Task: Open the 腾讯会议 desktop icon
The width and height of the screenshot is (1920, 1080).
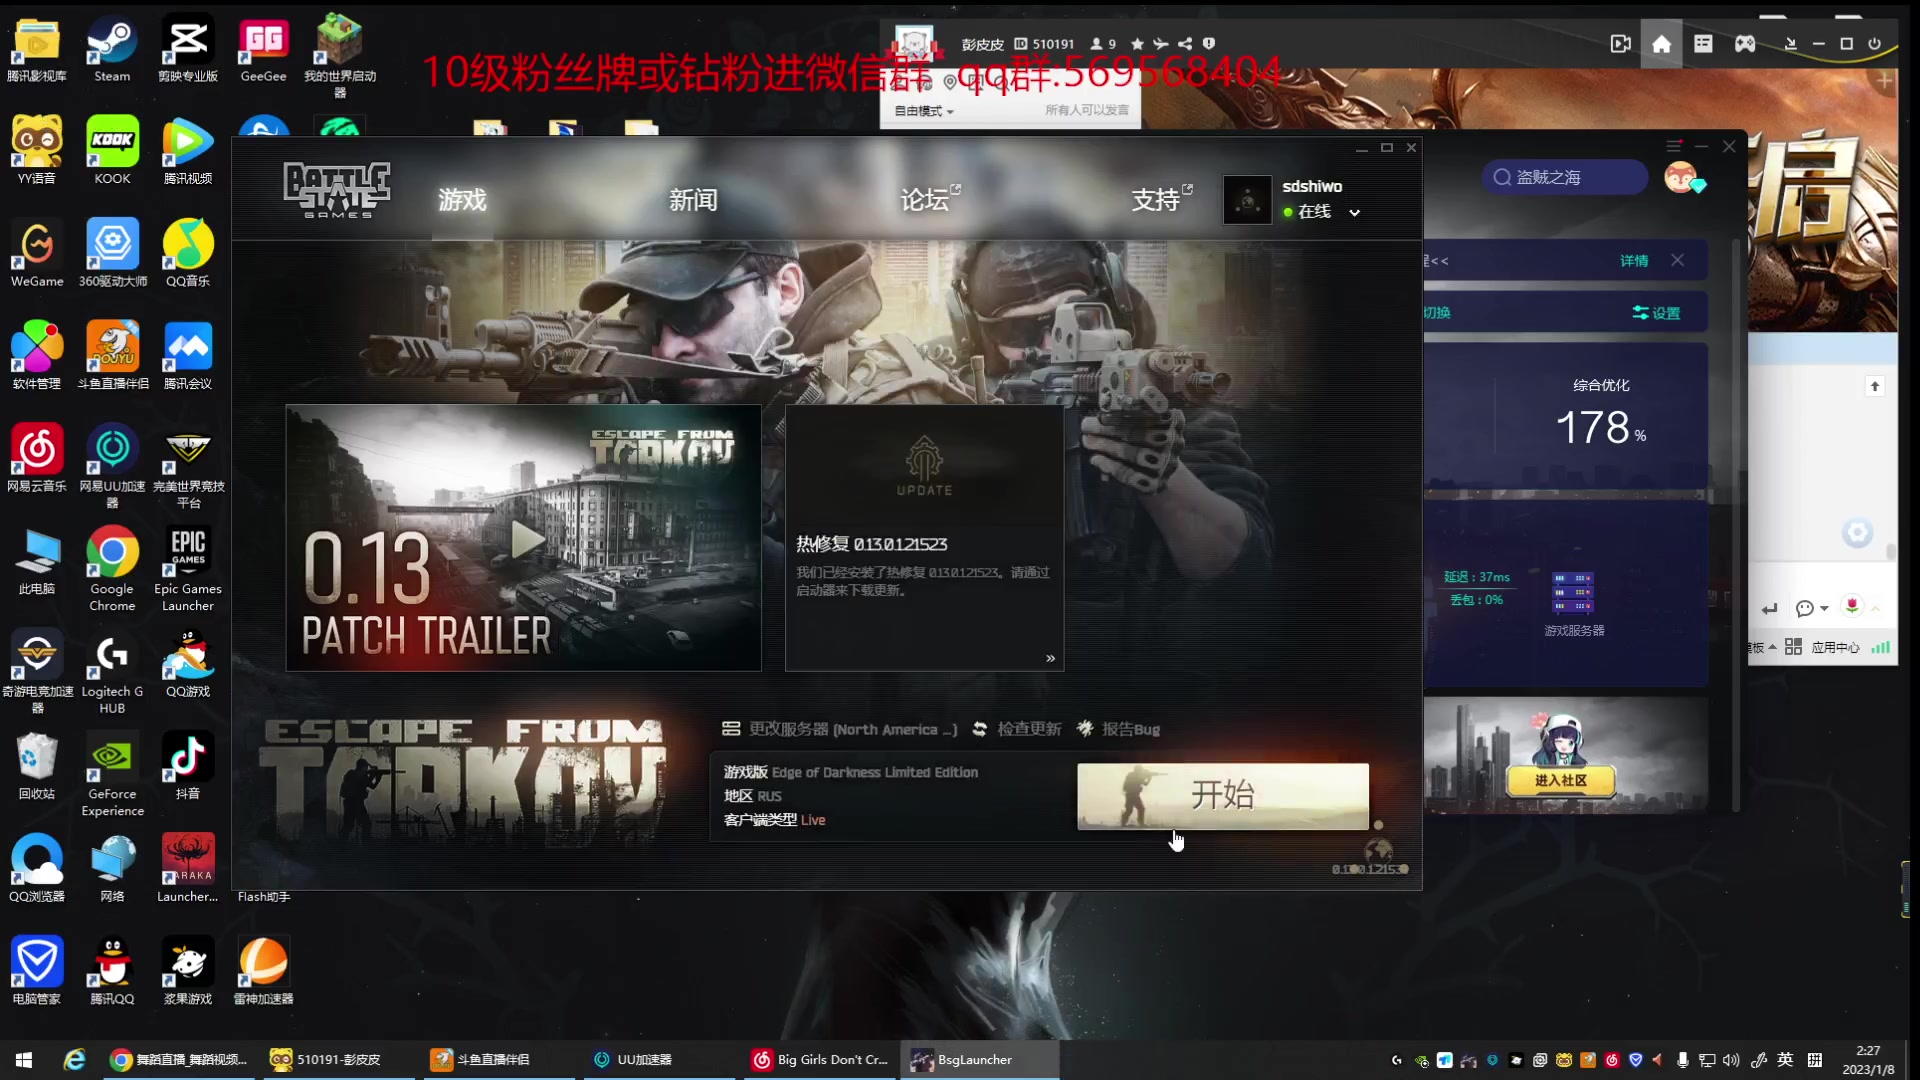Action: click(x=188, y=356)
